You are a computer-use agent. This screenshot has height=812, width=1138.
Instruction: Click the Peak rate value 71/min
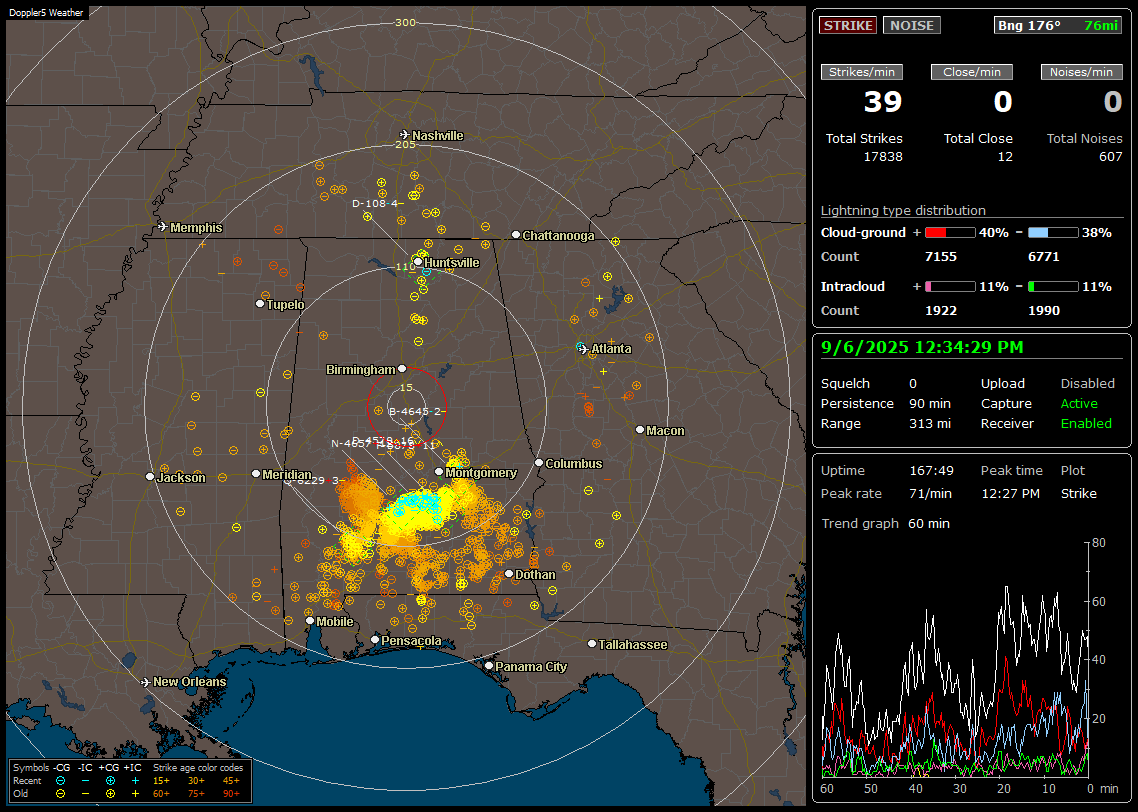(x=932, y=493)
